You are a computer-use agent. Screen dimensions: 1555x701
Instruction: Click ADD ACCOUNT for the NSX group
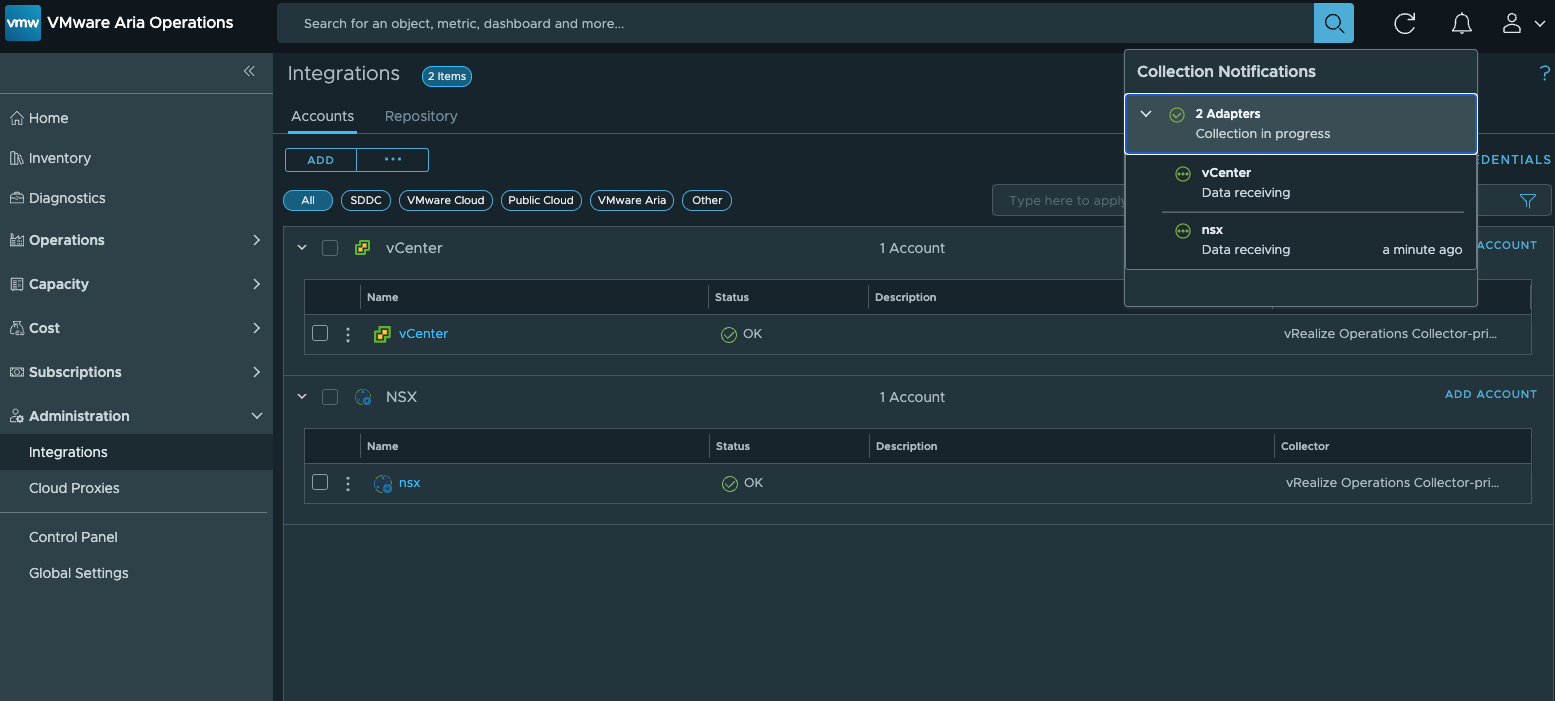tap(1491, 395)
